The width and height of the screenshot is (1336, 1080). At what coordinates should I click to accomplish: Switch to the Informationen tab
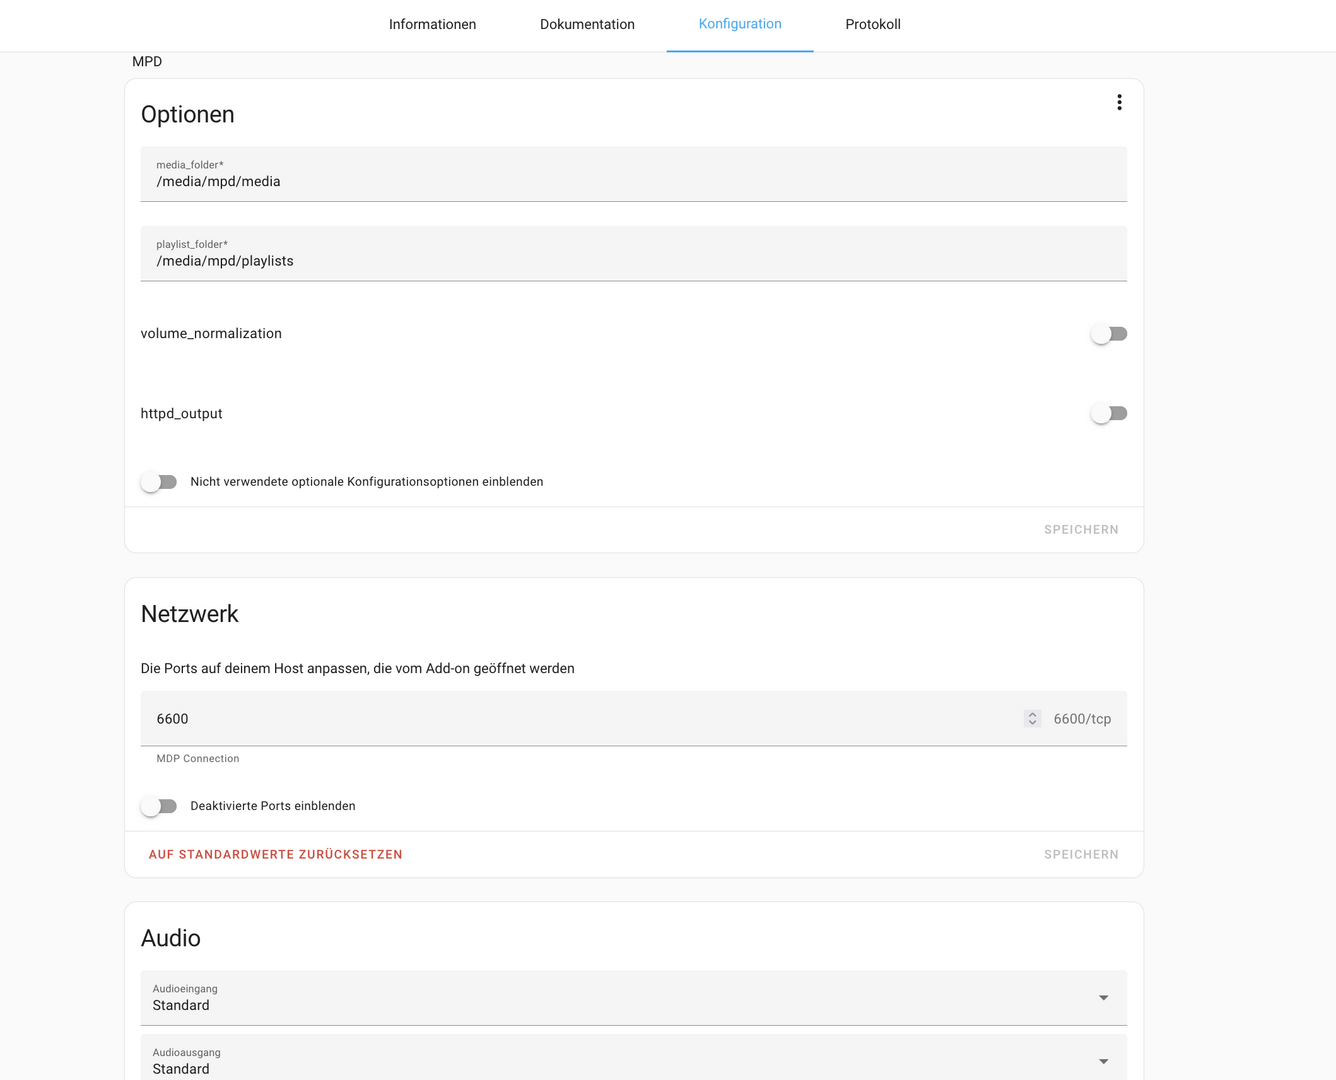[432, 25]
